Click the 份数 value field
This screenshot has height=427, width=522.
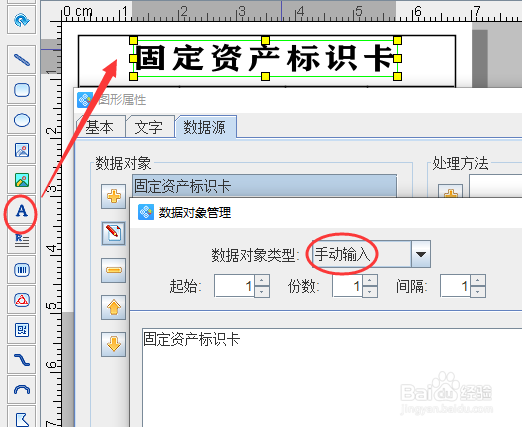pyautogui.click(x=347, y=286)
